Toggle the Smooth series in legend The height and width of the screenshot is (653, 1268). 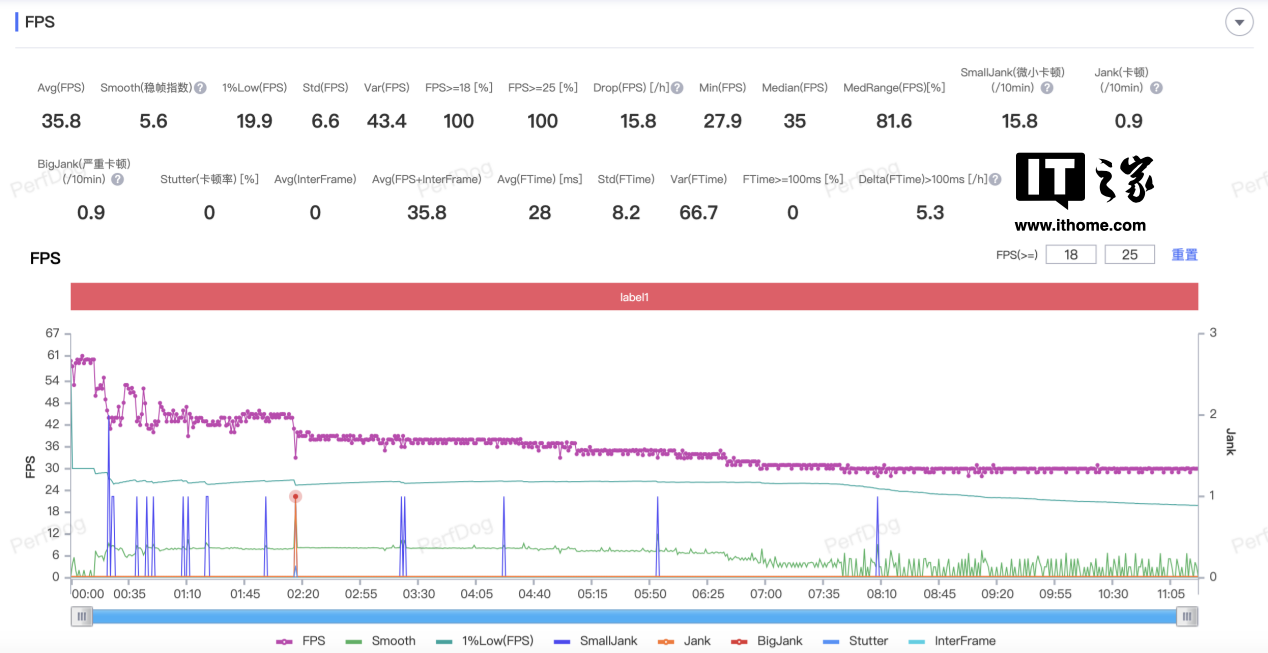pos(380,641)
